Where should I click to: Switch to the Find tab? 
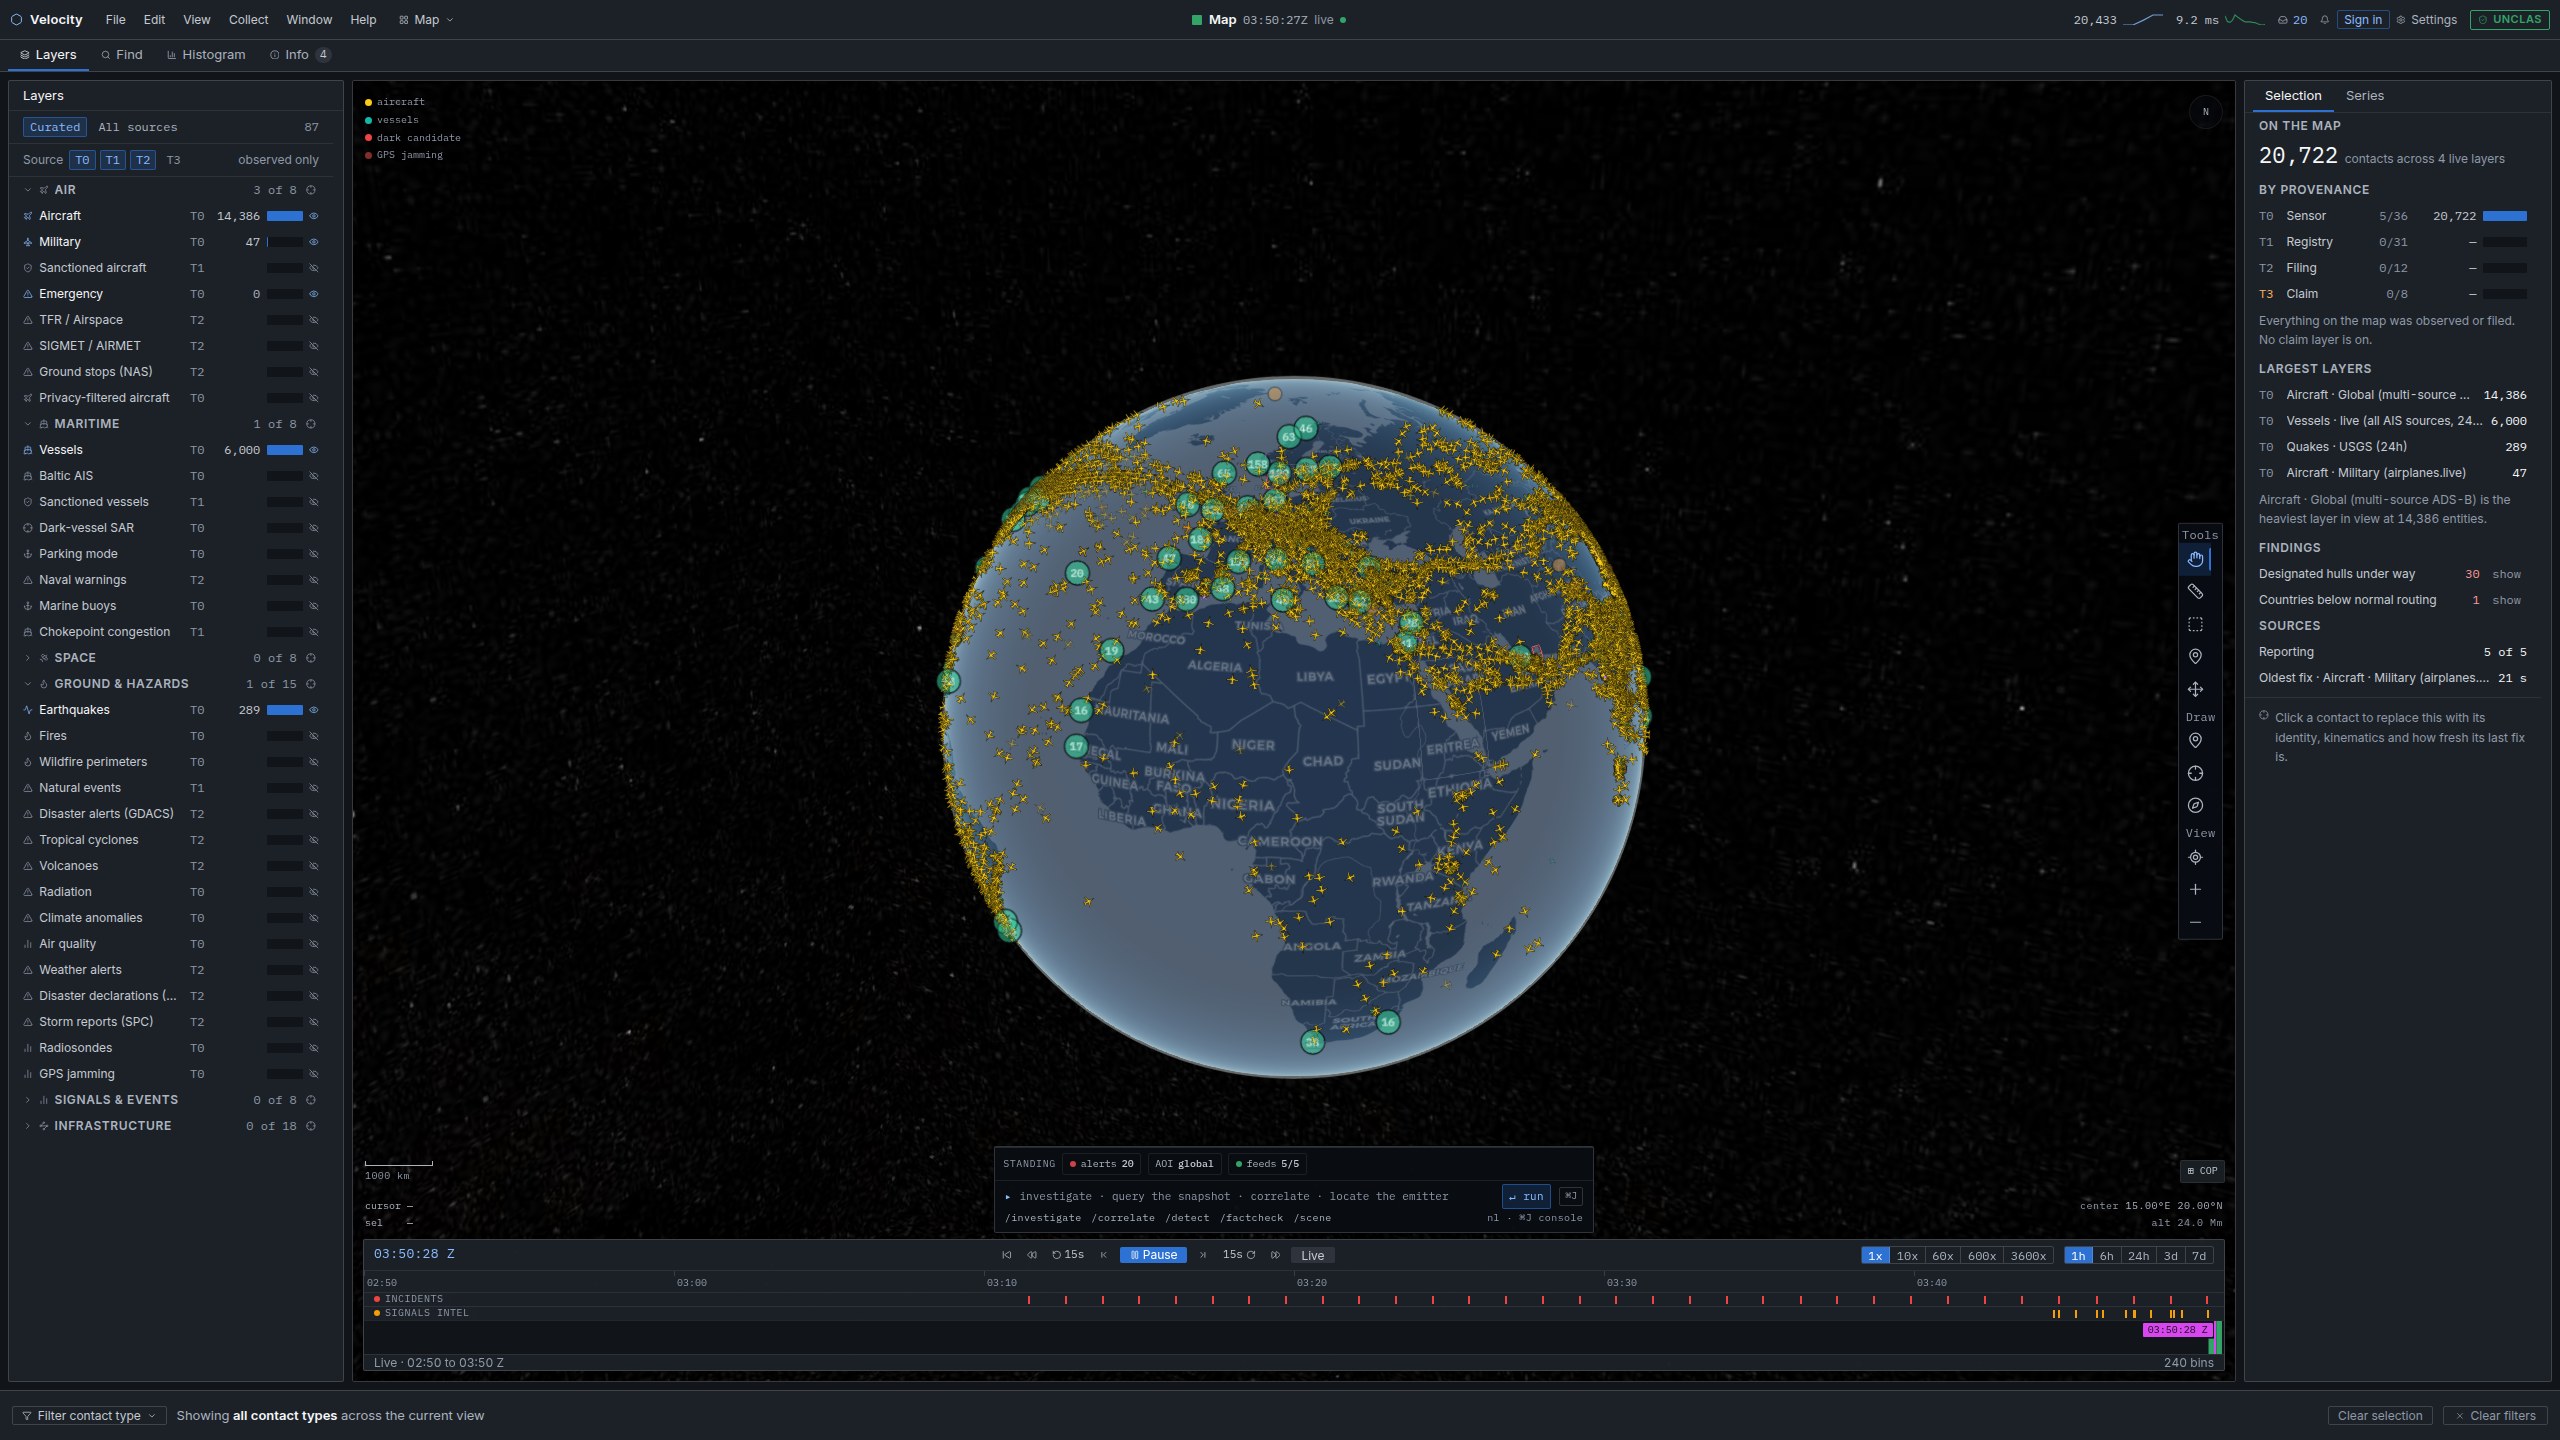[121, 55]
